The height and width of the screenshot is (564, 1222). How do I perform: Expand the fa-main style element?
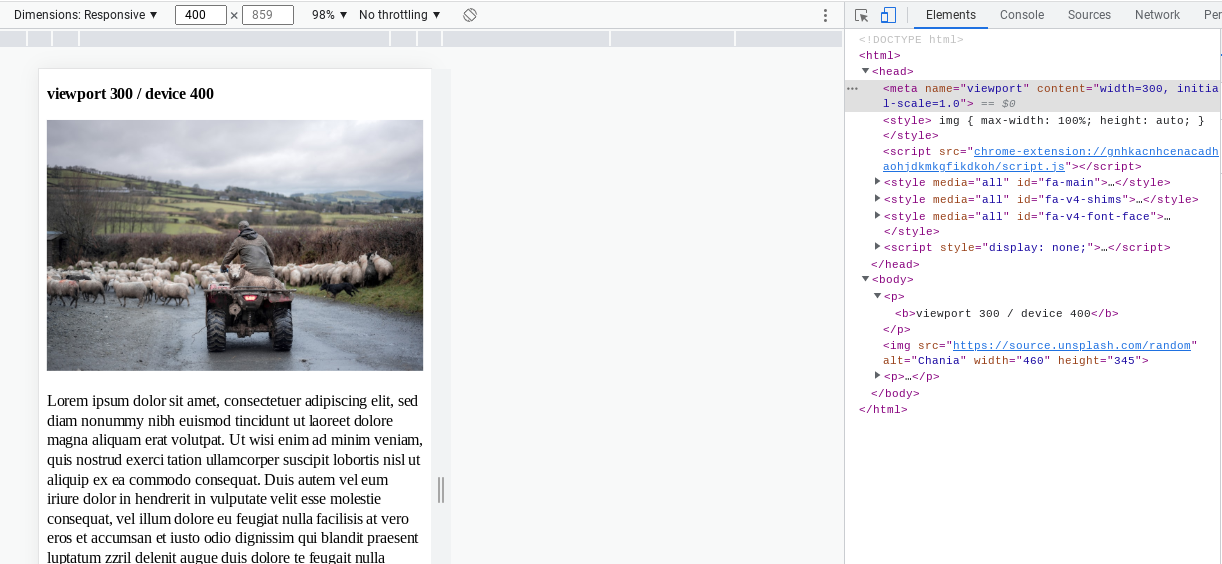pyautogui.click(x=878, y=182)
